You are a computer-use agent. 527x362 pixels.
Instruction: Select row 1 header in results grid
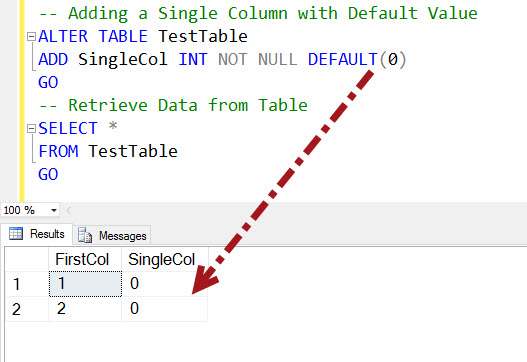(27, 284)
